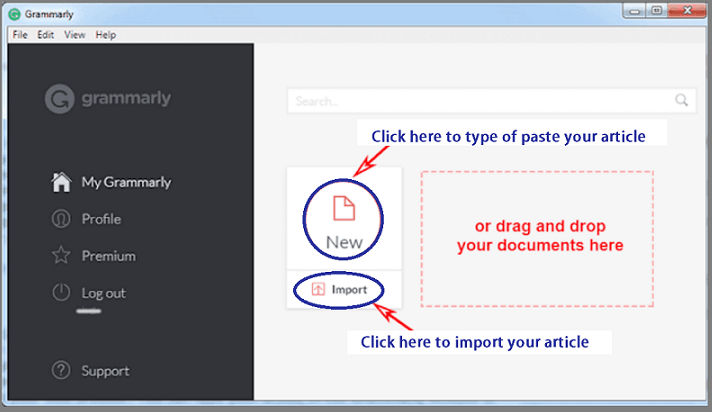Click the Grammarly logo in sidebar
Image resolution: width=712 pixels, height=412 pixels.
(x=108, y=99)
